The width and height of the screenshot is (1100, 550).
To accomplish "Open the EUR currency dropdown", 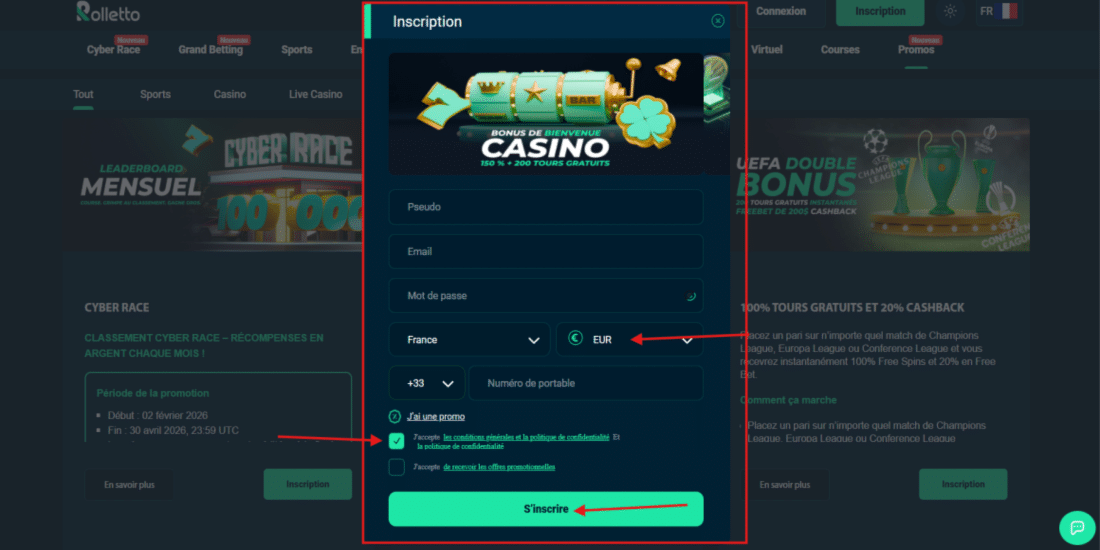I will coord(629,340).
